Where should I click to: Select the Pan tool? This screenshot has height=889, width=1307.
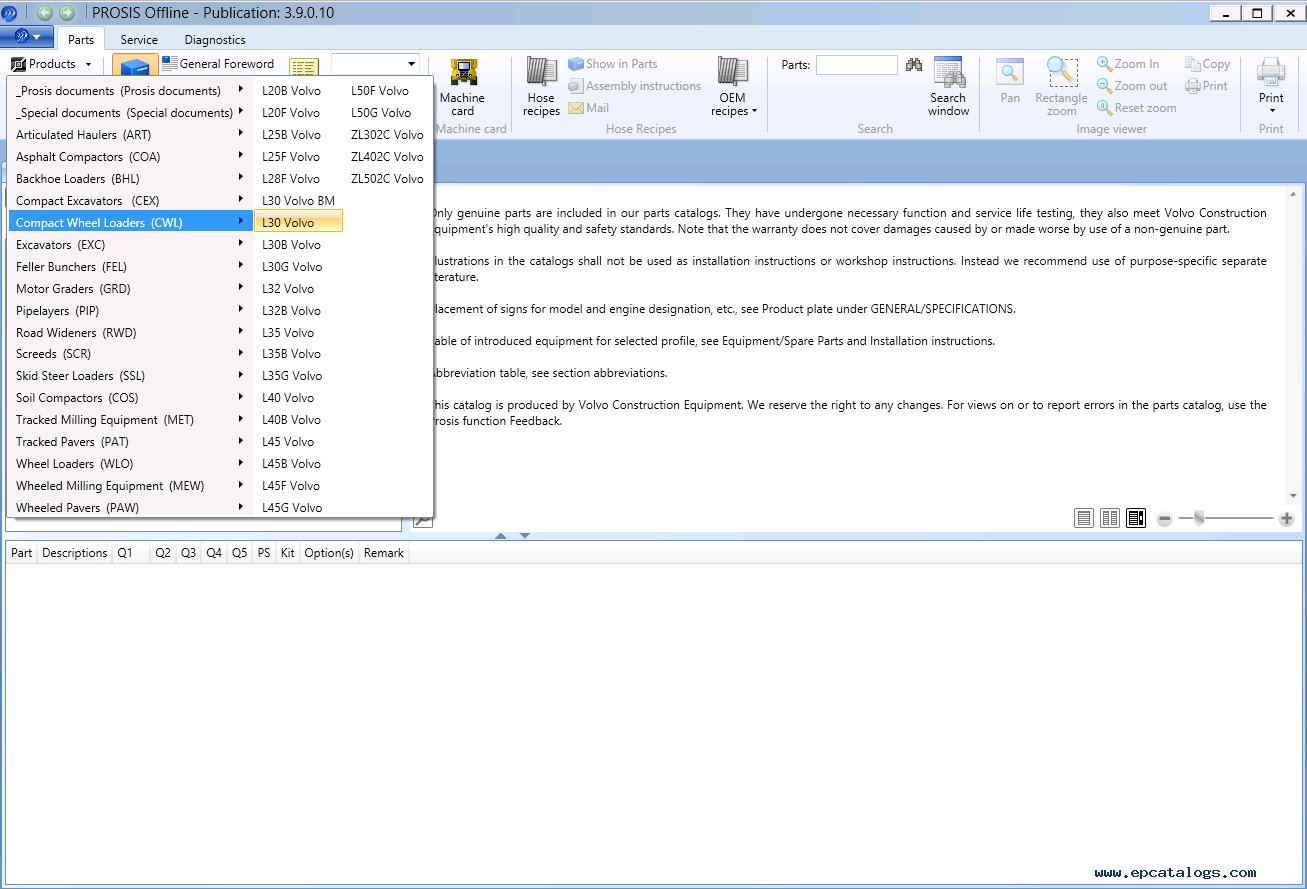[1010, 81]
